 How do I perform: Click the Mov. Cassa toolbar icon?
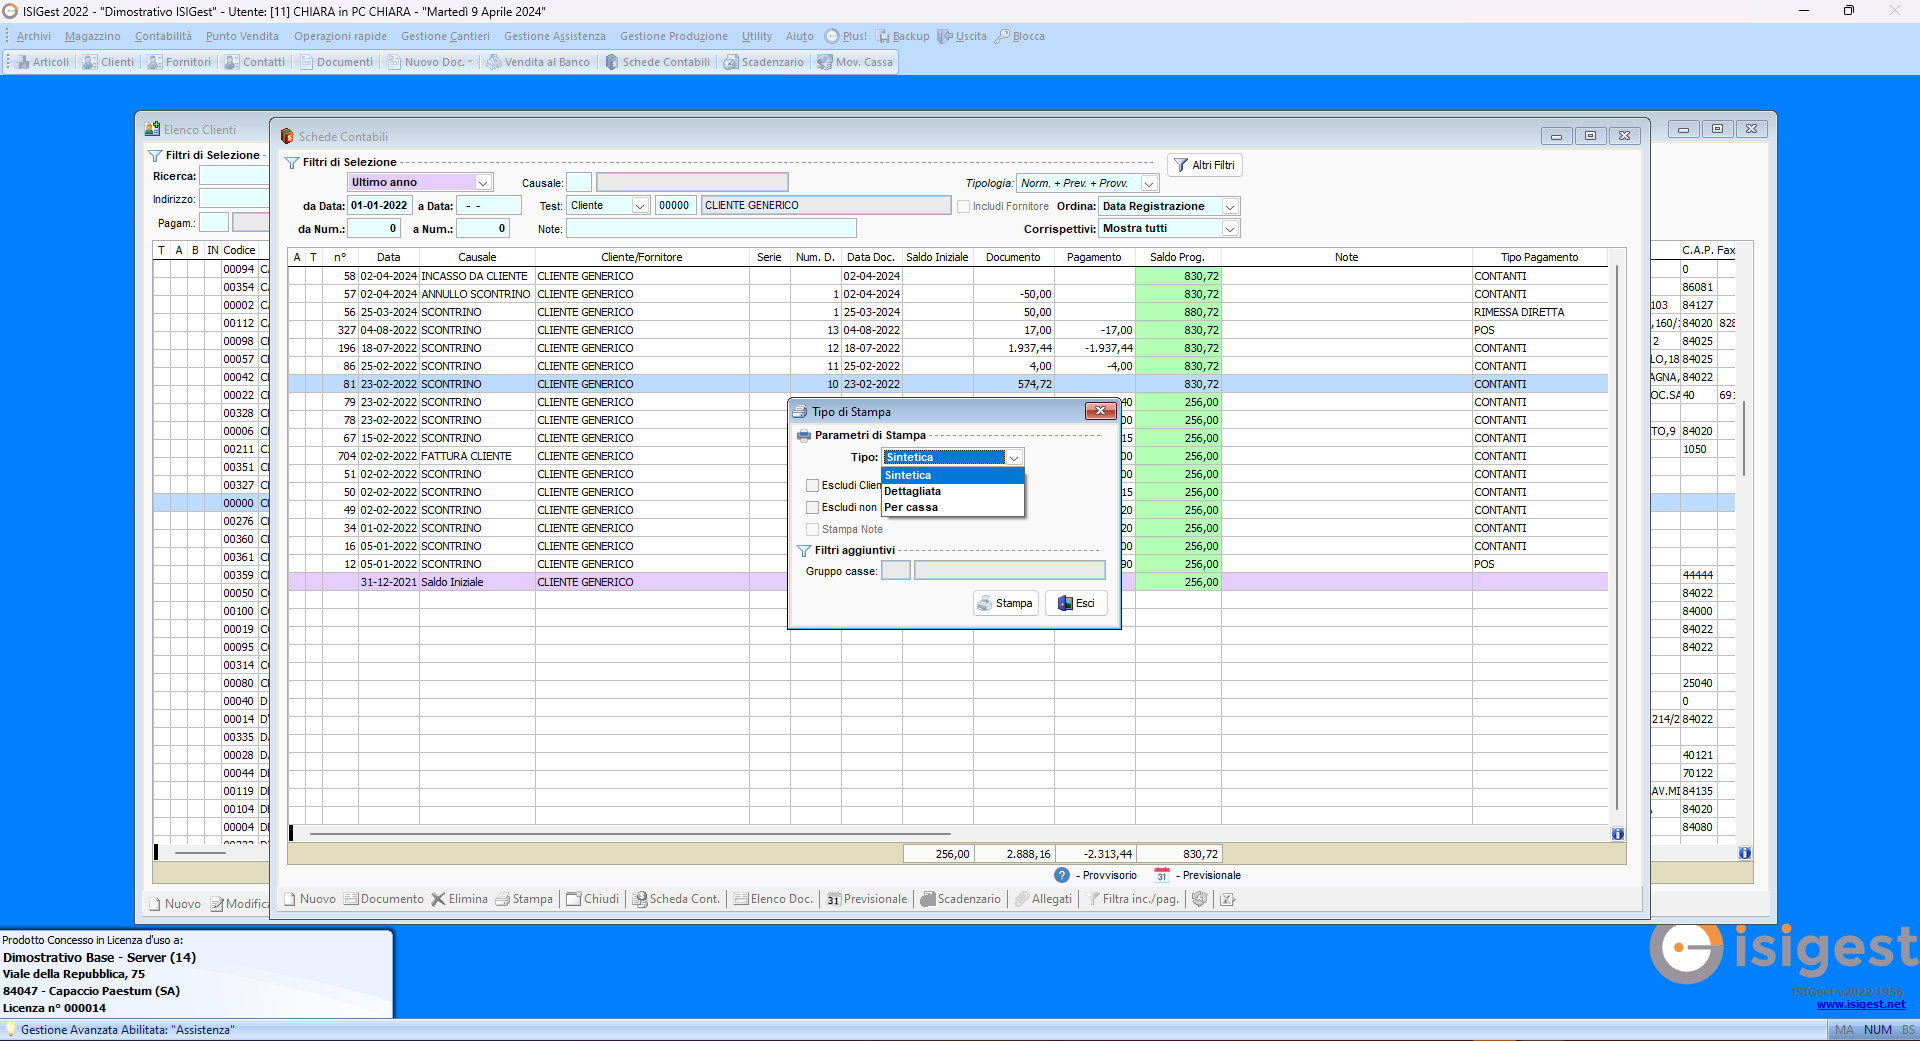click(855, 61)
